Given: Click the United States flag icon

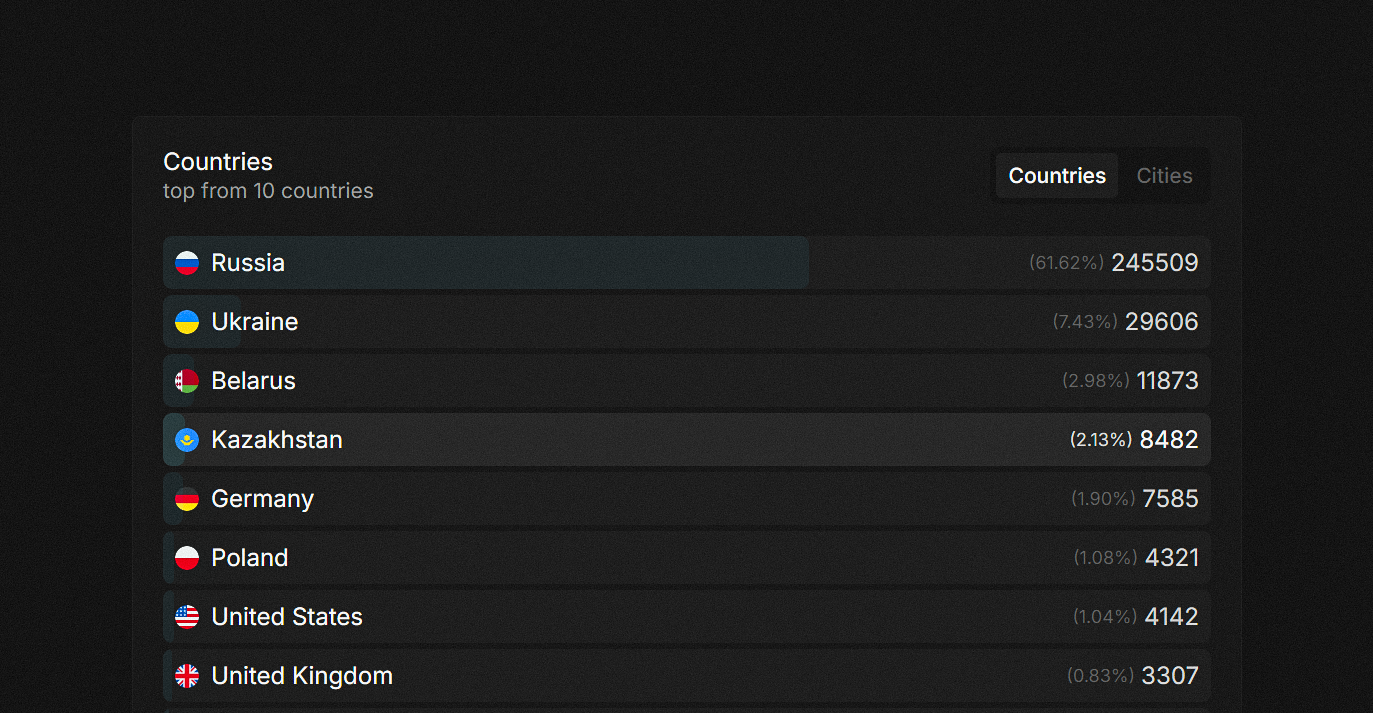Looking at the screenshot, I should click(187, 617).
